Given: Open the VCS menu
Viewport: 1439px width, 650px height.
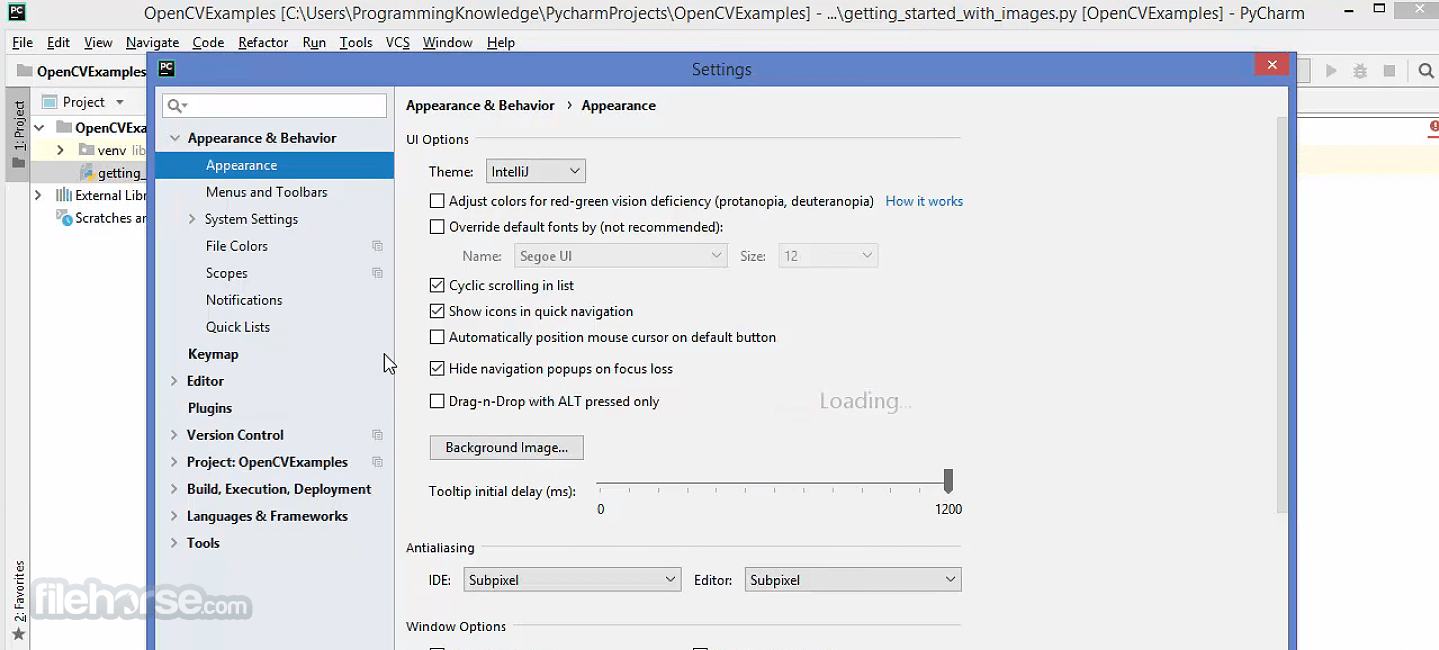Looking at the screenshot, I should pos(398,42).
